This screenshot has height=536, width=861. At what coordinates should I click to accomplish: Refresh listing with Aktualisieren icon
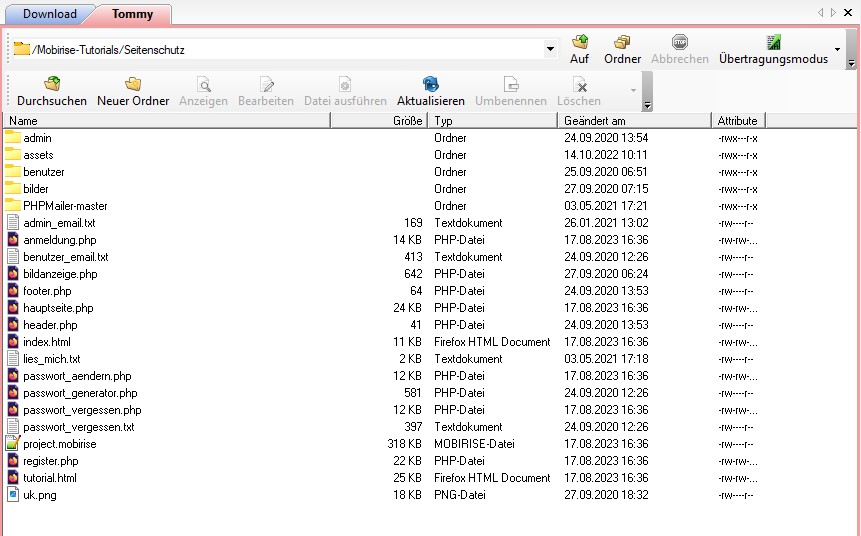pos(430,85)
